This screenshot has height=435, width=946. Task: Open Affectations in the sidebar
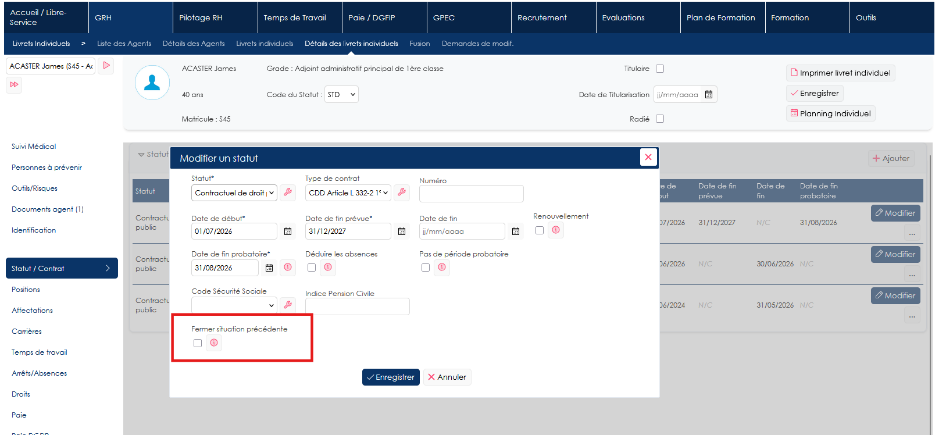click(32, 311)
